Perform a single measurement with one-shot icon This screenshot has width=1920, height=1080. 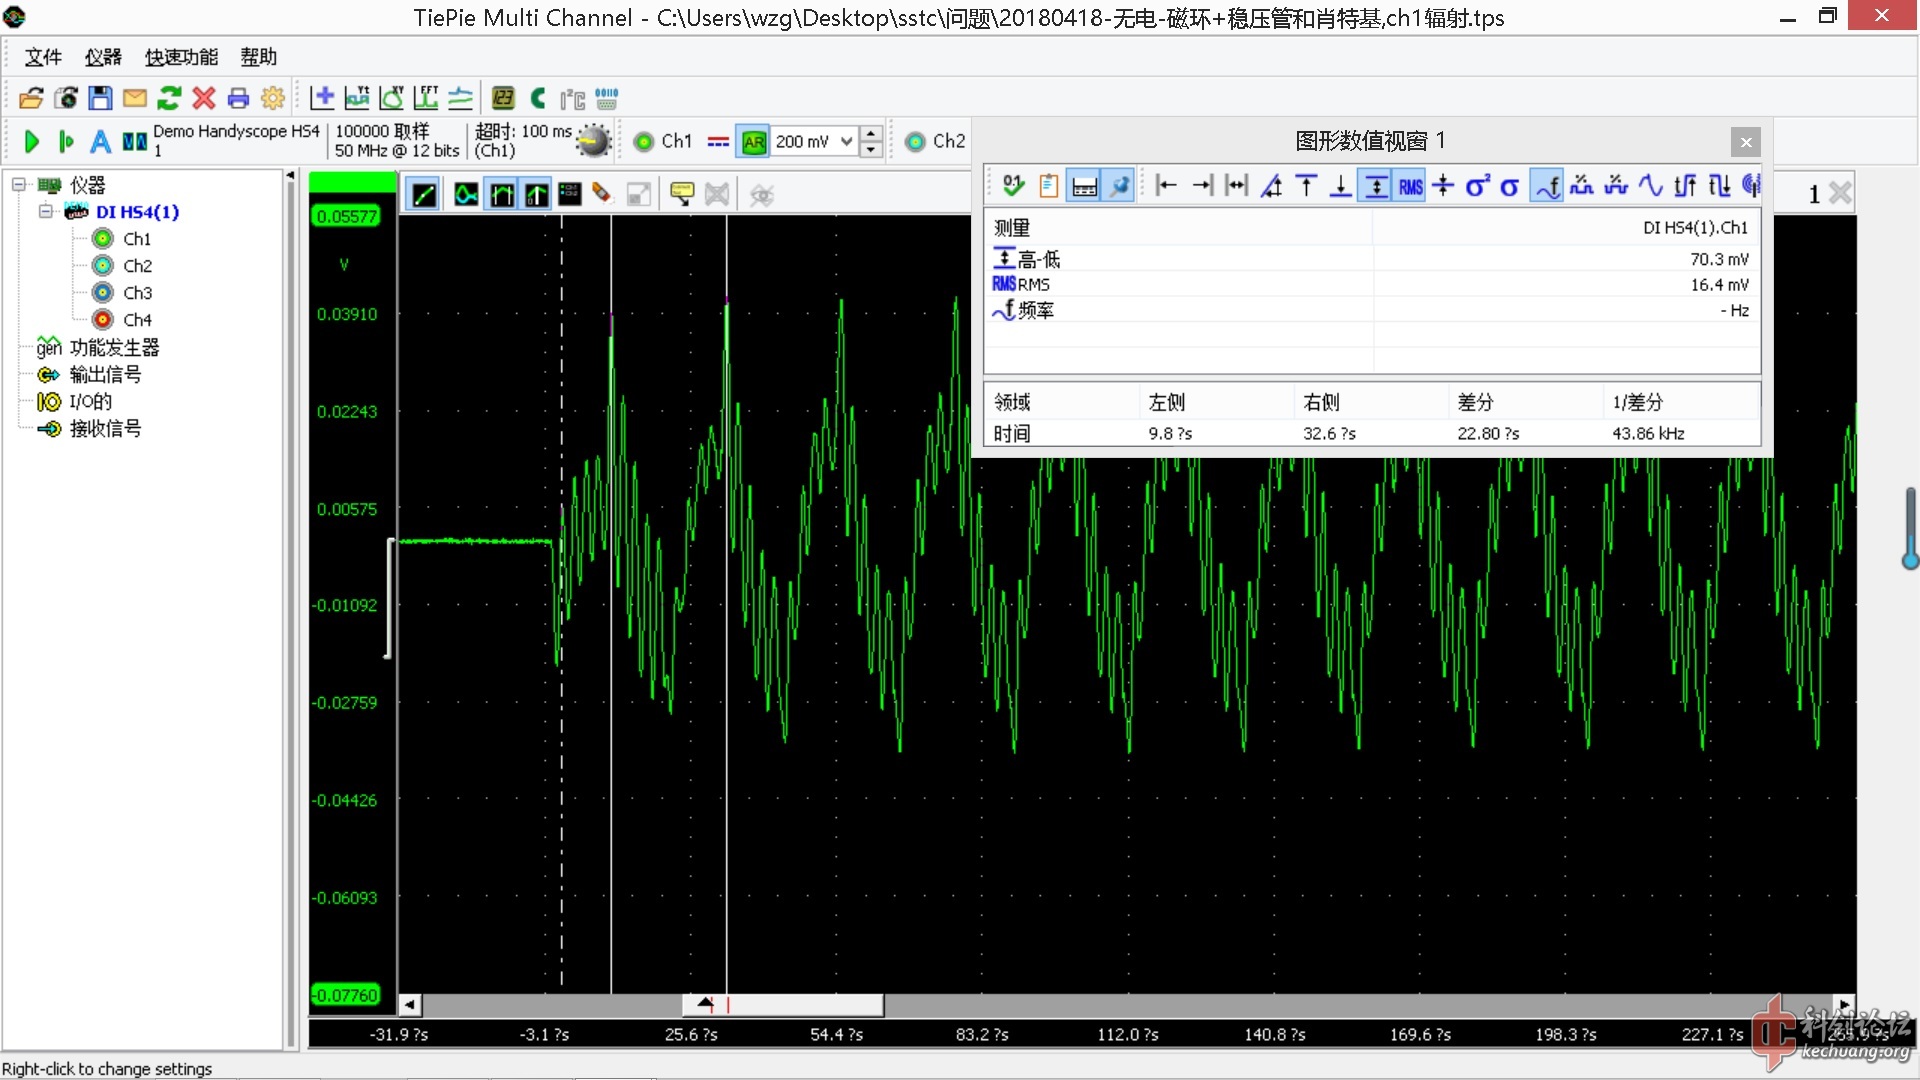pos(66,141)
